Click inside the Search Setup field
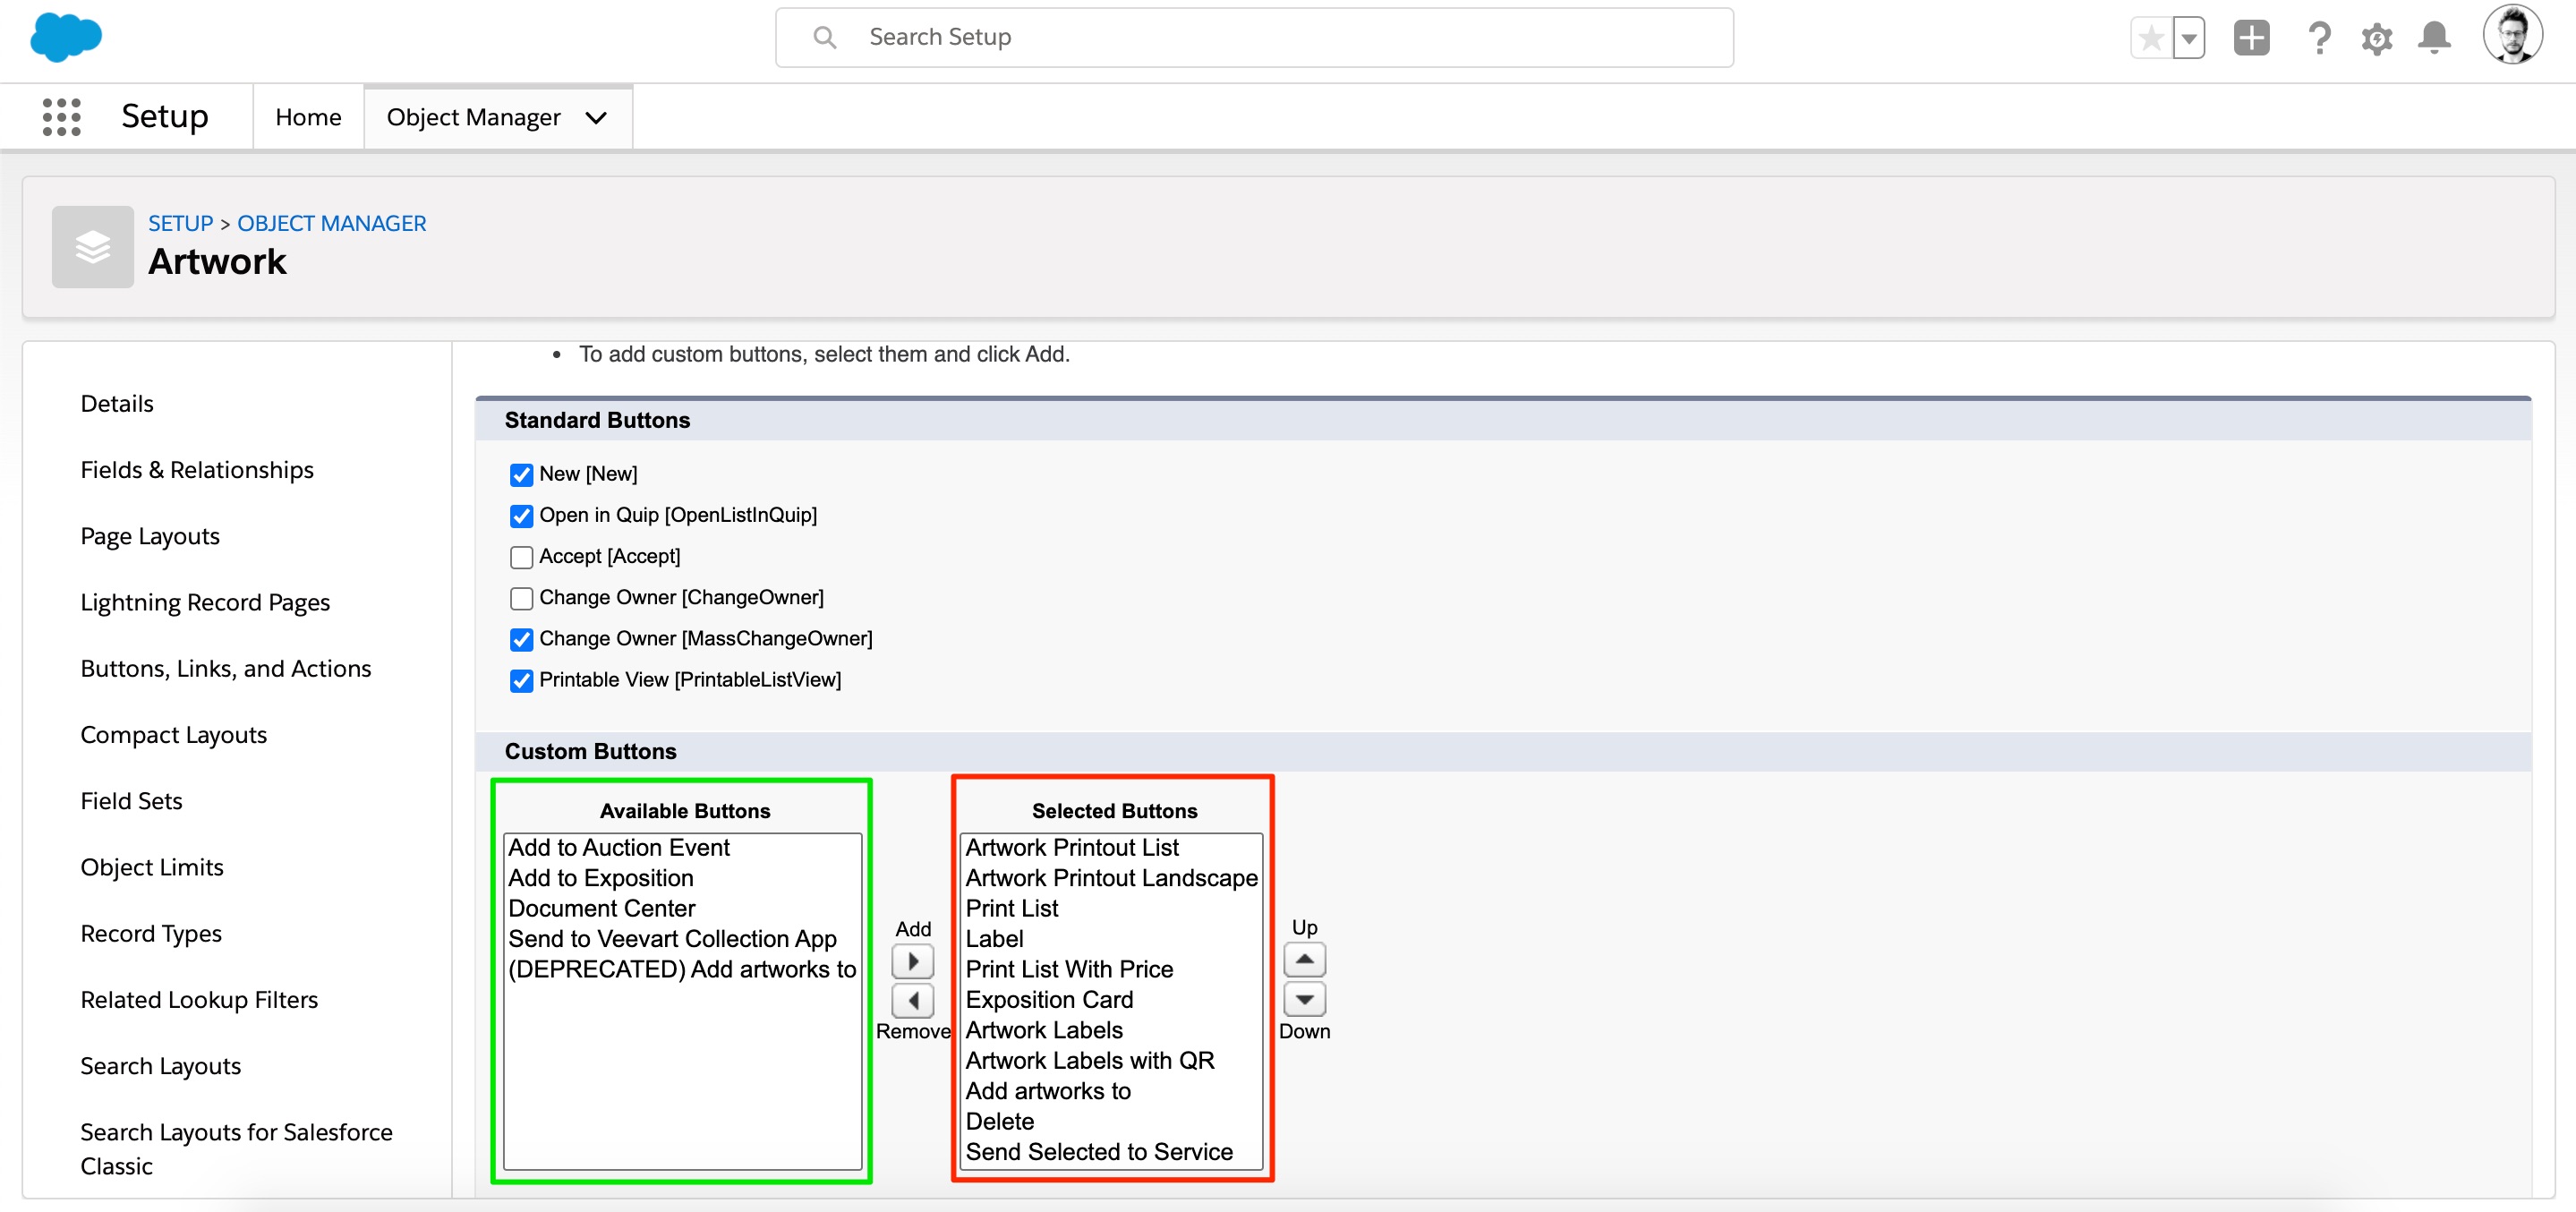 click(x=1100, y=37)
